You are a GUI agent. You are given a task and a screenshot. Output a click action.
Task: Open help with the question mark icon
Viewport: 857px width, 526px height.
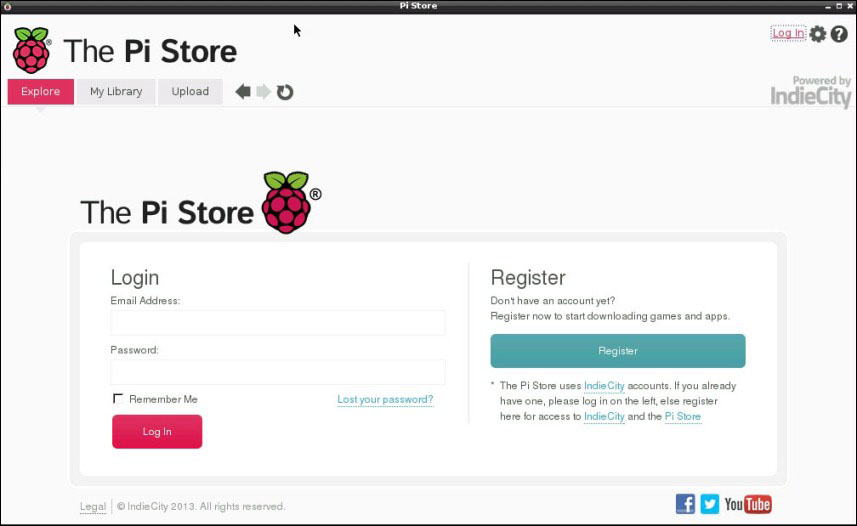[839, 34]
